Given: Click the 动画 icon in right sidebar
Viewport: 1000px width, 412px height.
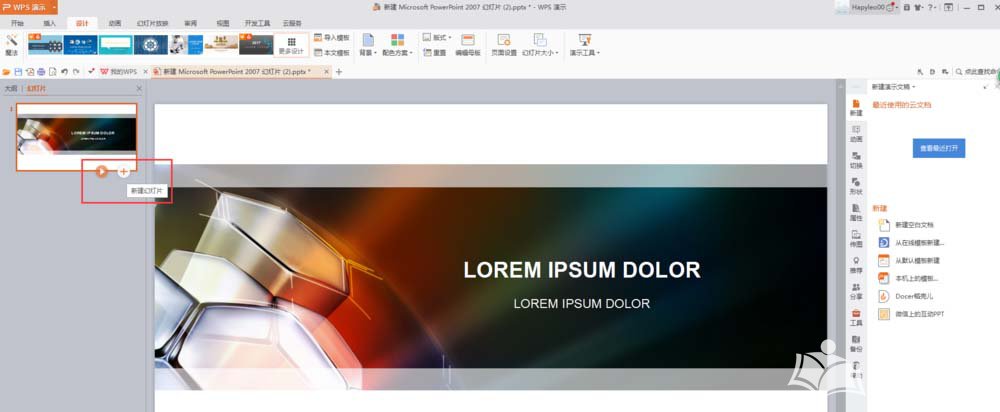Looking at the screenshot, I should click(856, 134).
